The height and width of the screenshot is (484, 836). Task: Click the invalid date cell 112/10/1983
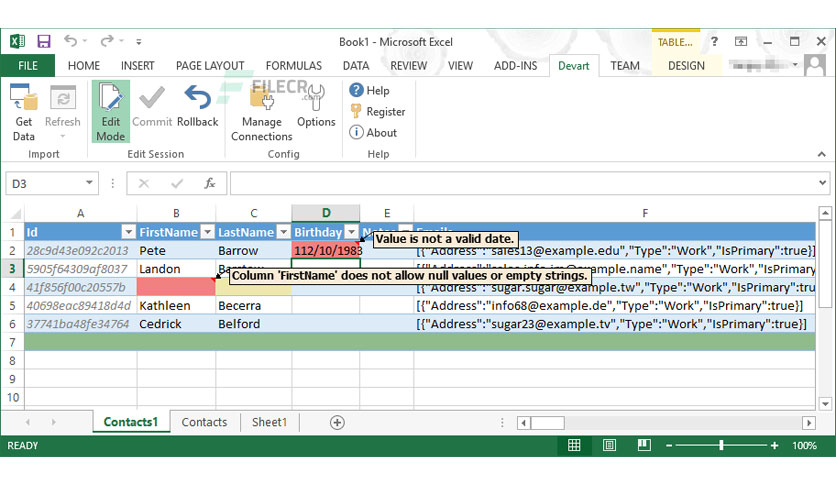coord(326,251)
